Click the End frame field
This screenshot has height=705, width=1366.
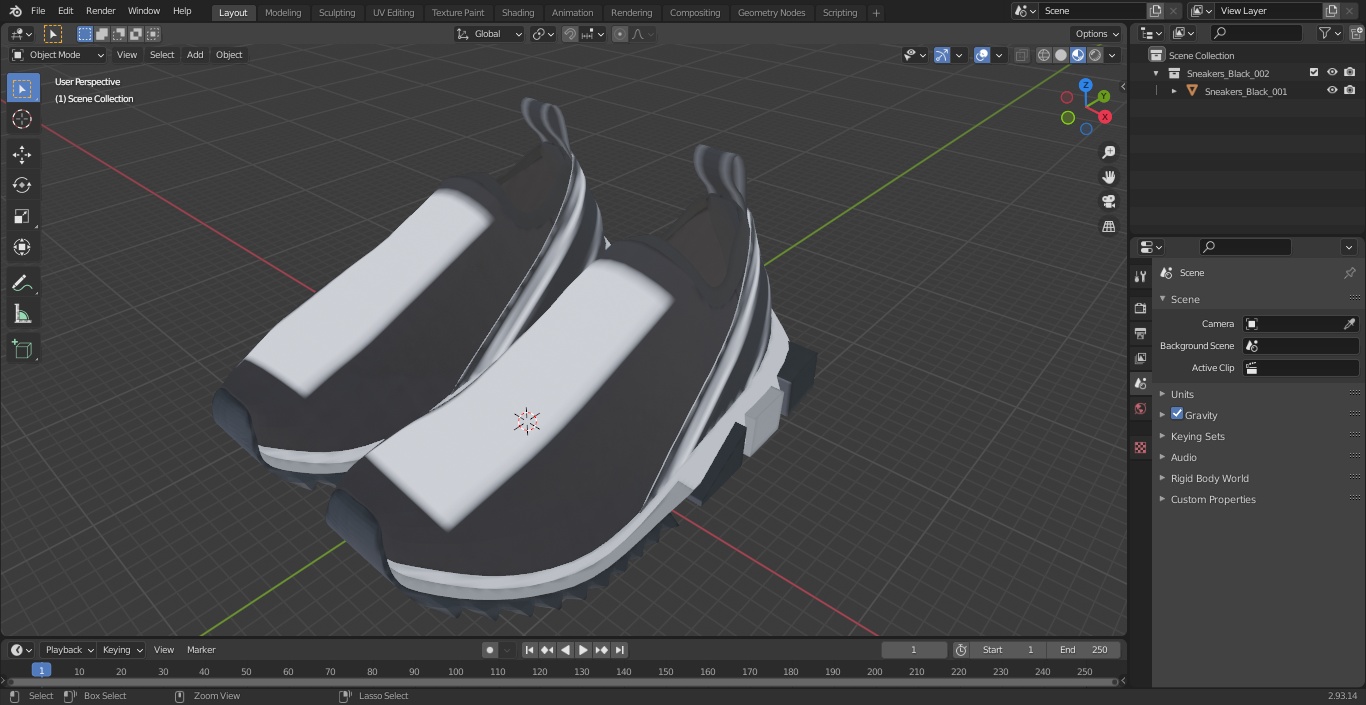click(1084, 650)
